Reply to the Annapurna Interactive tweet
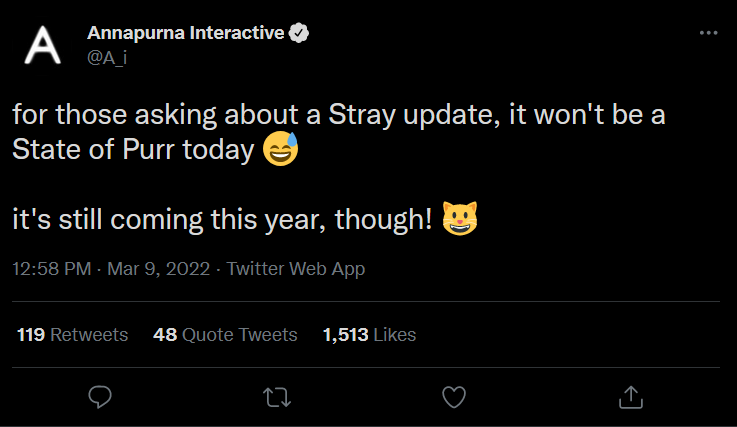The height and width of the screenshot is (427, 737). [99, 397]
